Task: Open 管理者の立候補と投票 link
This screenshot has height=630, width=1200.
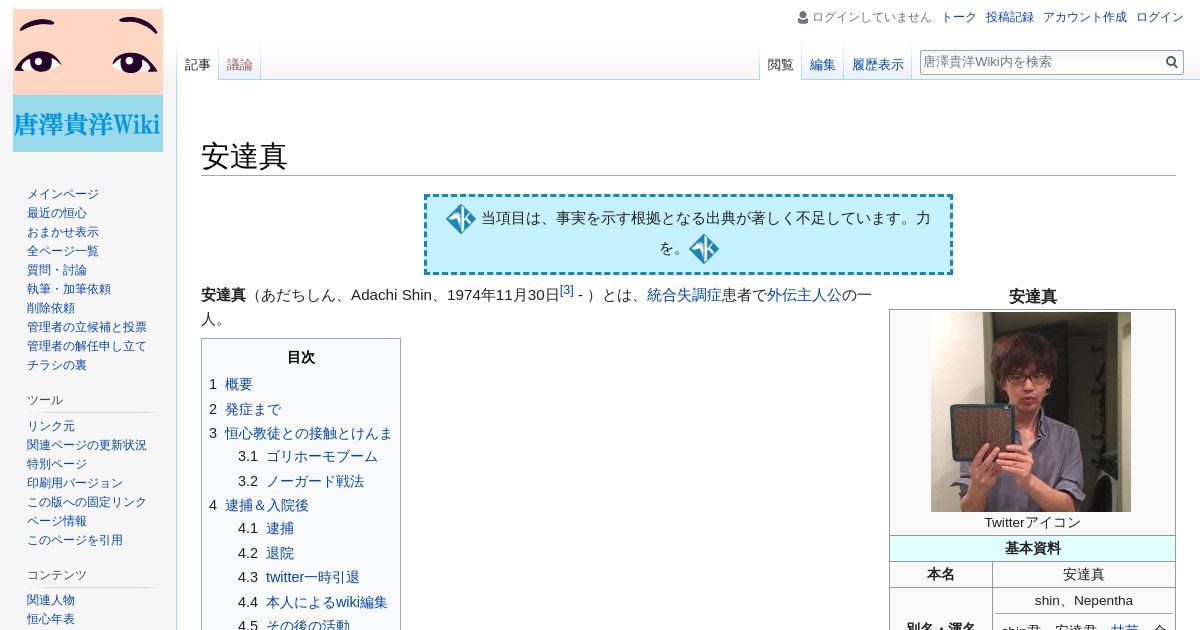Action: [x=87, y=327]
